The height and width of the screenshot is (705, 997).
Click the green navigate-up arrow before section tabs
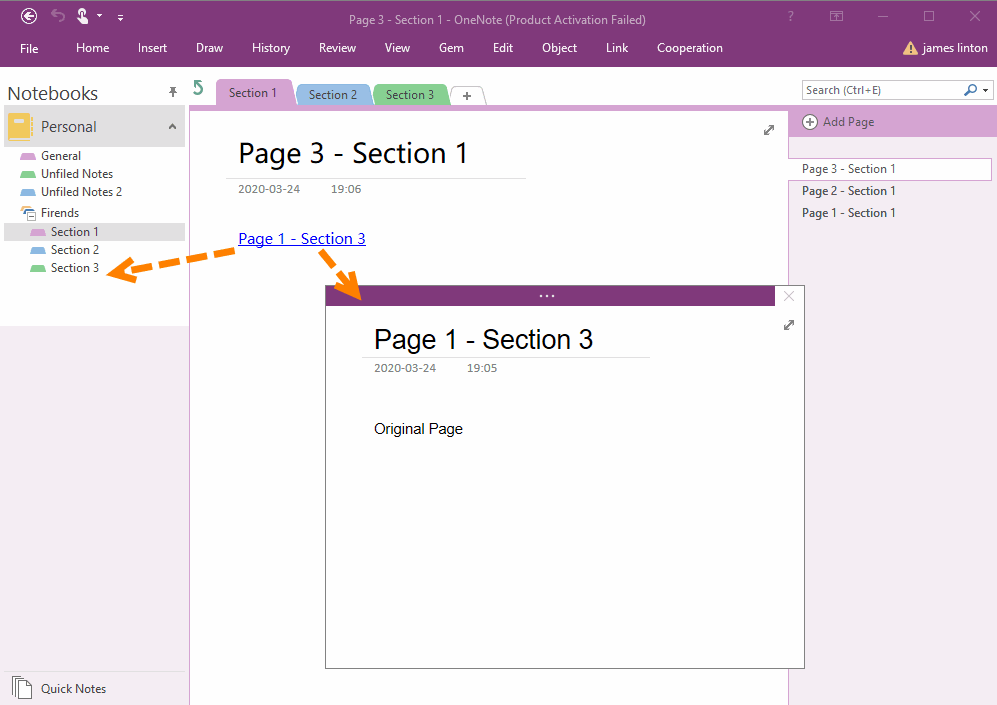click(198, 88)
